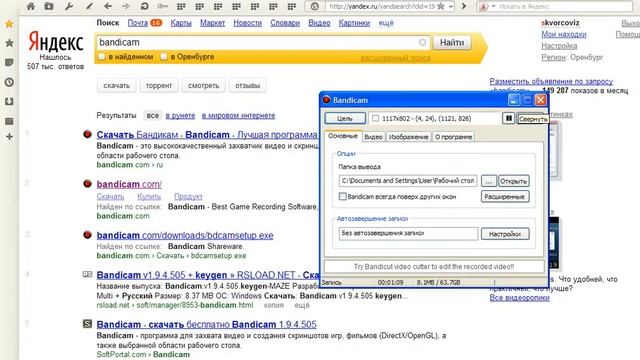
Task: Click the 'Найти' search button
Action: pos(452,42)
